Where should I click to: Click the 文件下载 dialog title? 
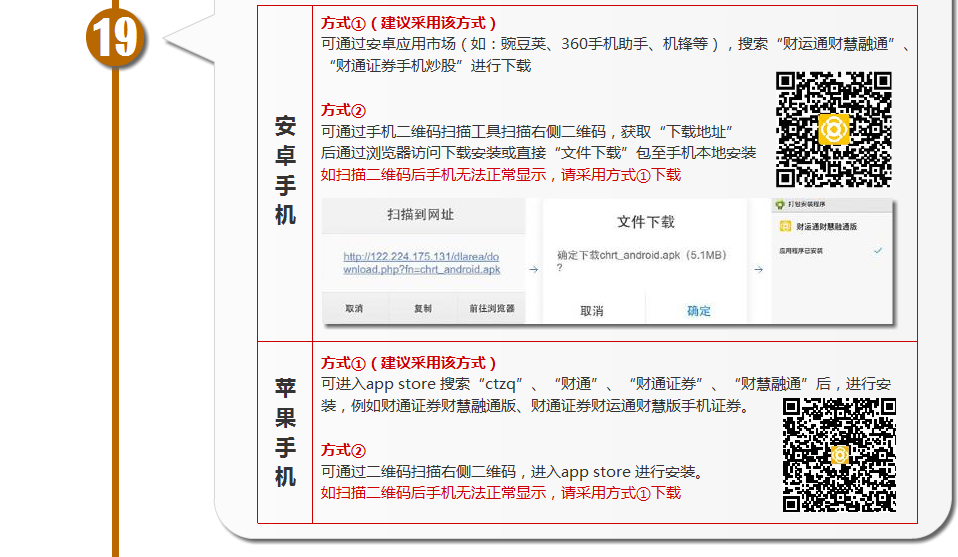[646, 222]
